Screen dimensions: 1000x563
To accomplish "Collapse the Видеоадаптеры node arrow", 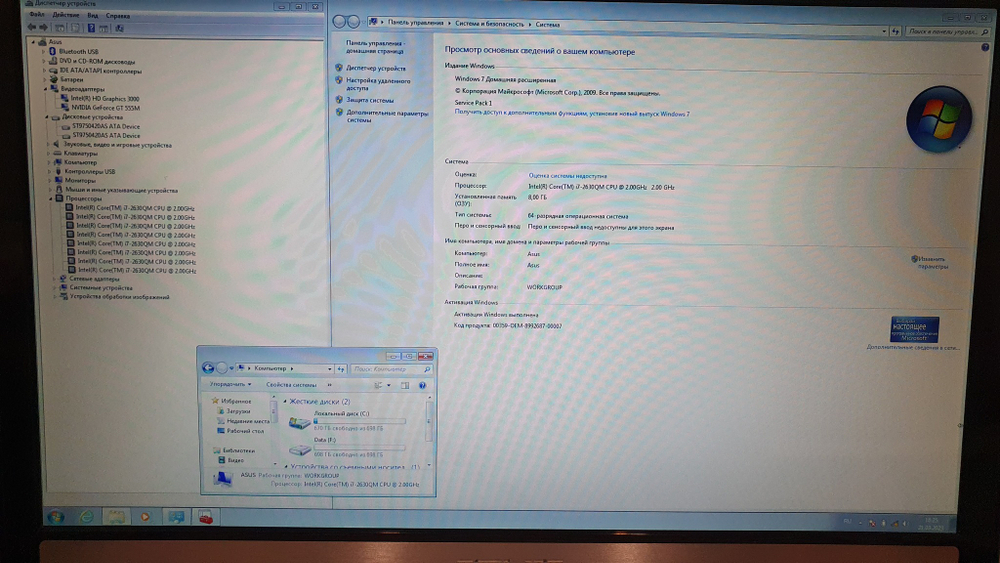I will [45, 89].
